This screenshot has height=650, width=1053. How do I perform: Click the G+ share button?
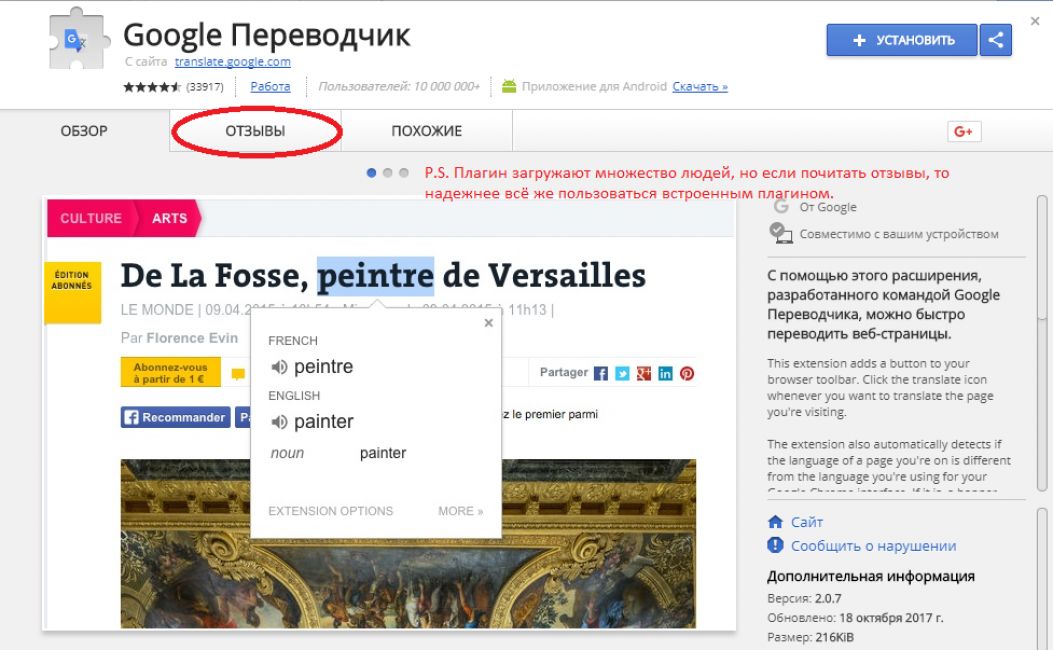964,132
